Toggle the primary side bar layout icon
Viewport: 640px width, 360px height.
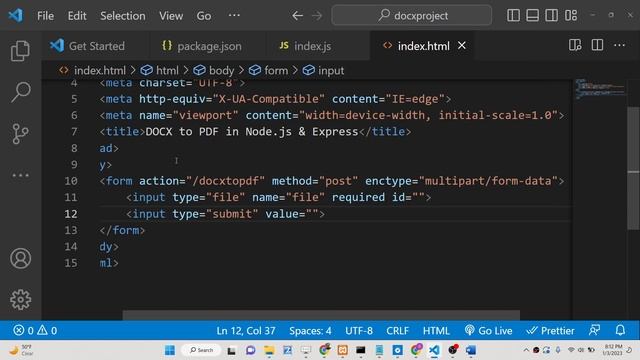tap(513, 16)
